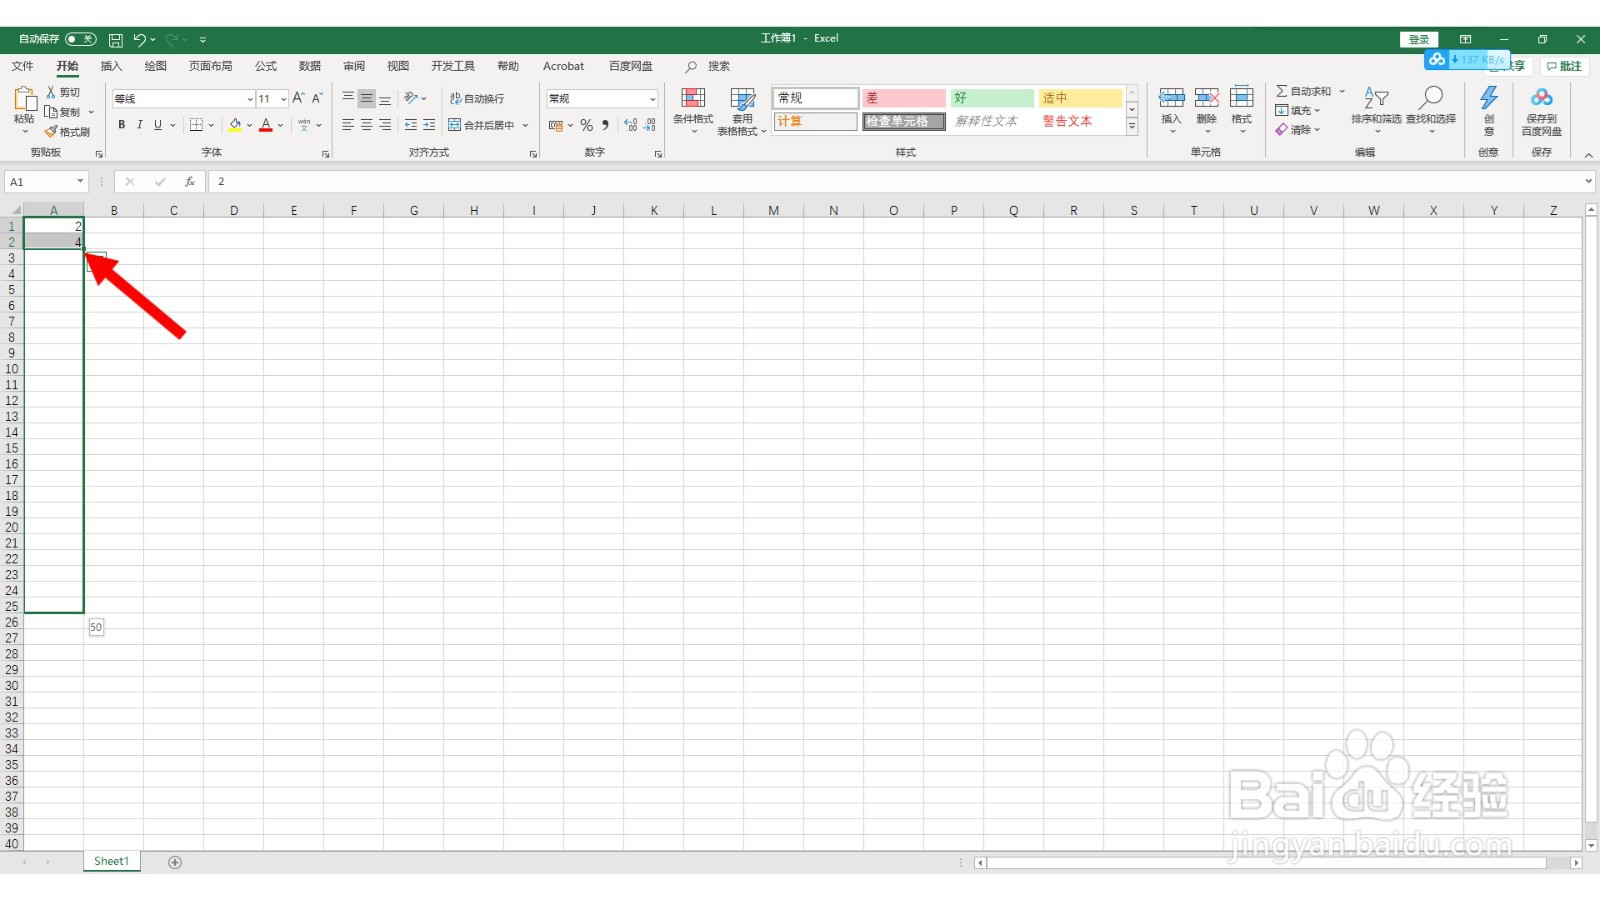Image resolution: width=1600 pixels, height=900 pixels.
Task: Click the Undo icon
Action: pyautogui.click(x=139, y=40)
